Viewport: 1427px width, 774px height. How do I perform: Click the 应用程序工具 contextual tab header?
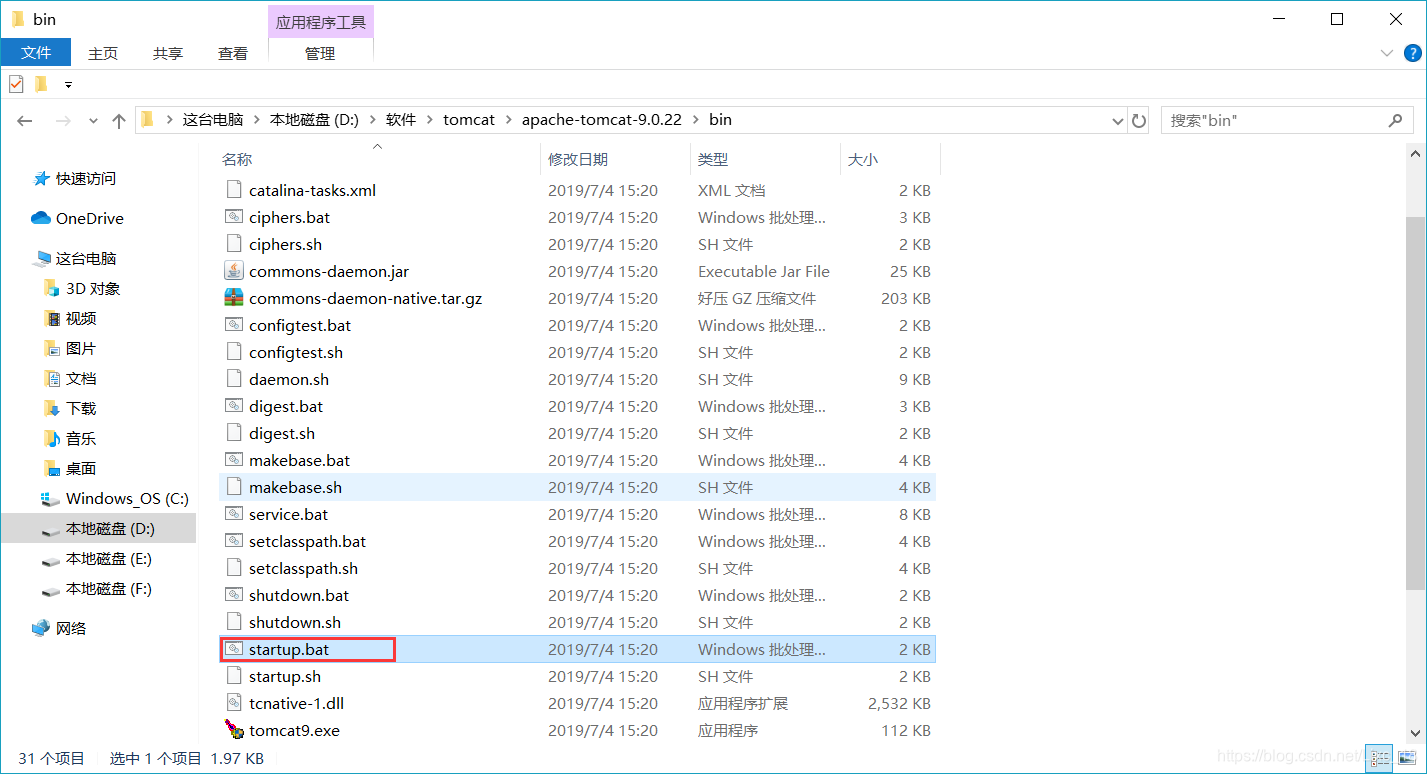coord(321,21)
